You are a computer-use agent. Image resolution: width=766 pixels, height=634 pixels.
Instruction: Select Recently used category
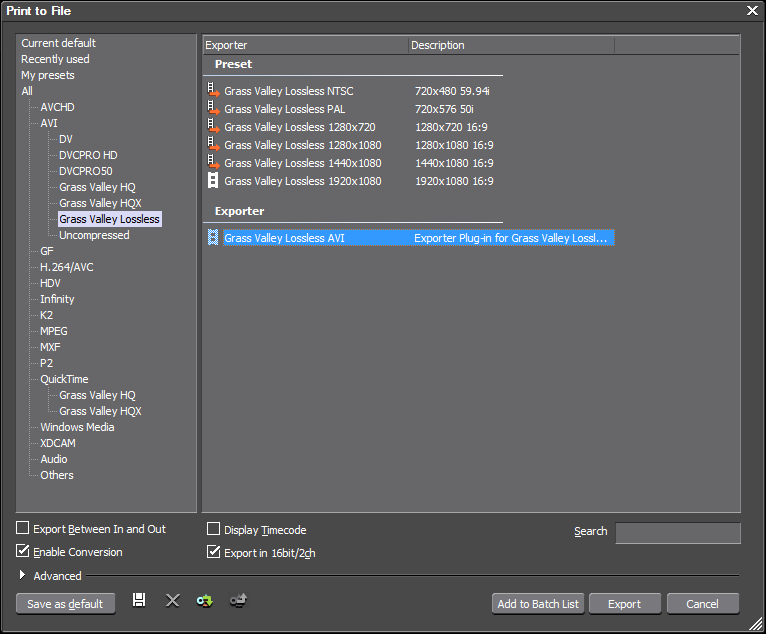click(x=55, y=59)
